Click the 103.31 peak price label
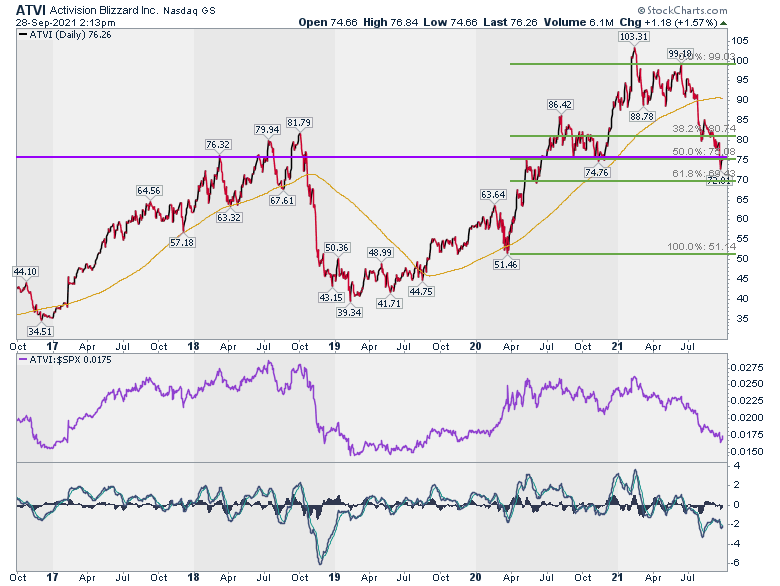Screen dimensions: 780x586 (633, 37)
